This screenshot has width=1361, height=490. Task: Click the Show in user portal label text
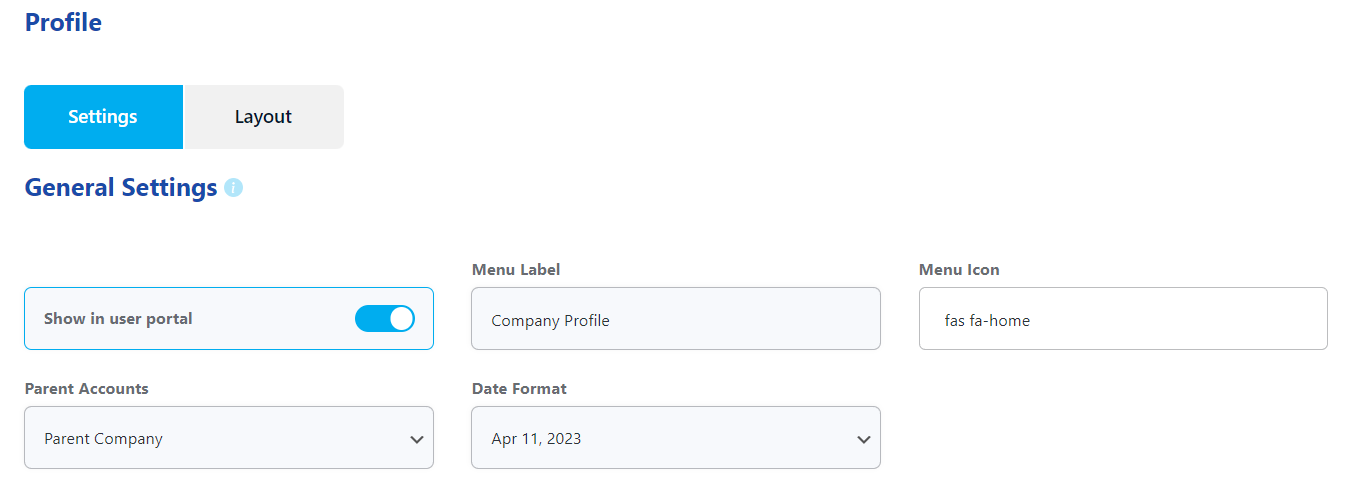[x=118, y=319]
